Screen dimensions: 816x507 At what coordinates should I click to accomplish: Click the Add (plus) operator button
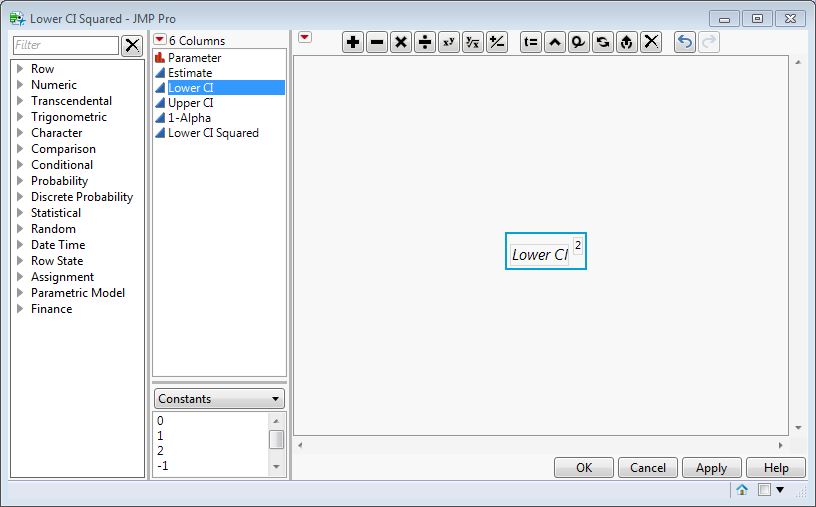point(353,42)
